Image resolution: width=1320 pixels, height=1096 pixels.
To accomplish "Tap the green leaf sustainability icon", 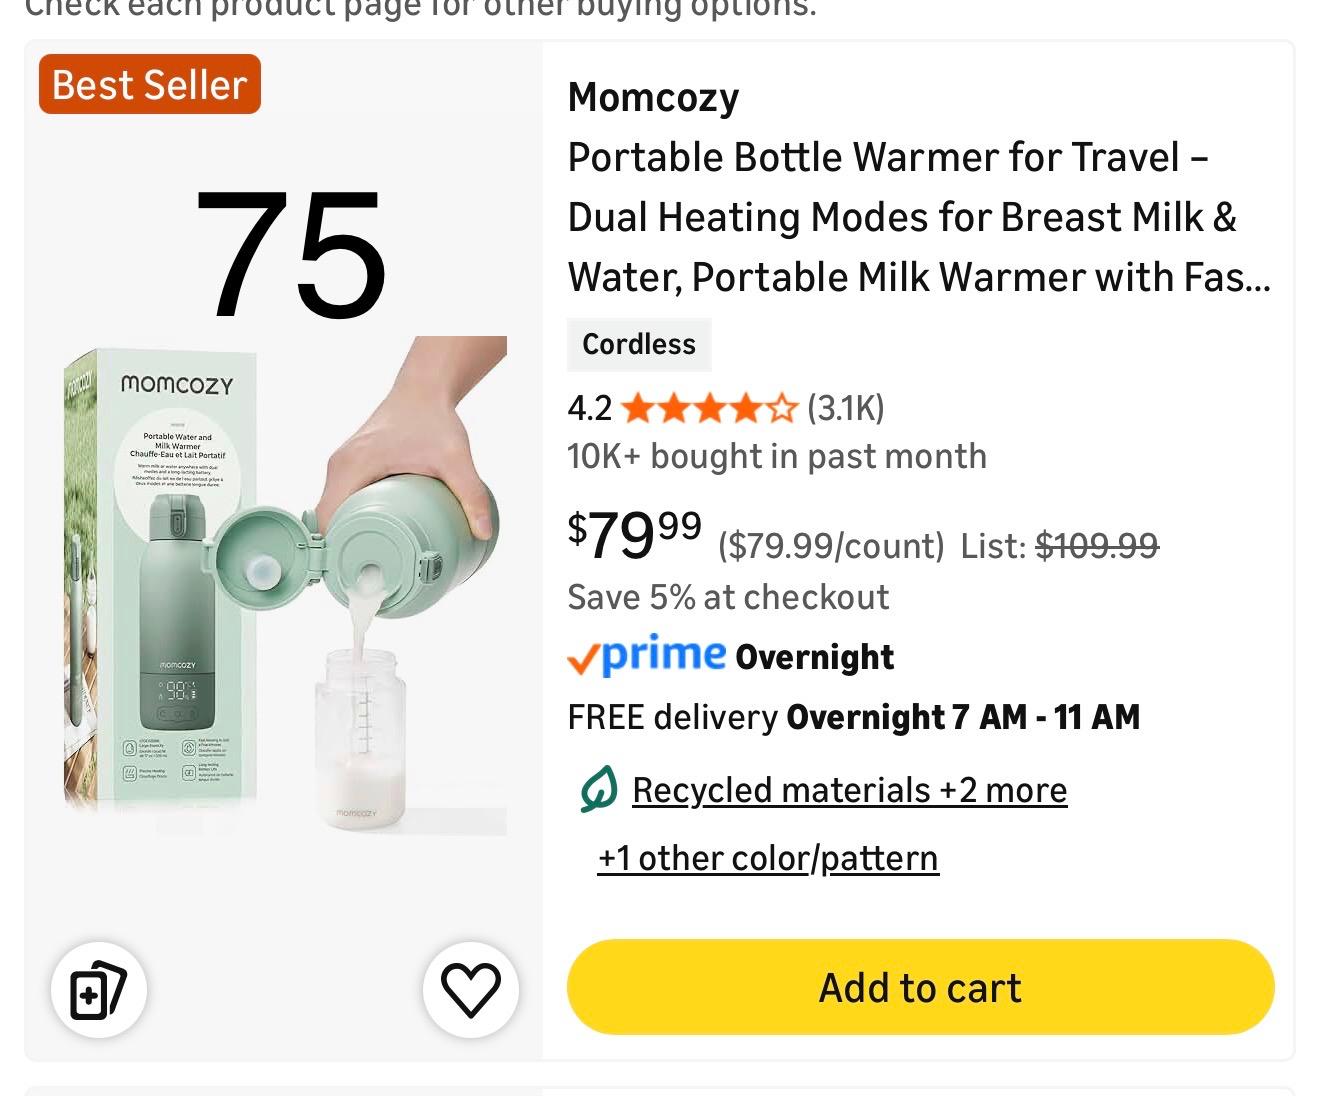I will pos(598,790).
